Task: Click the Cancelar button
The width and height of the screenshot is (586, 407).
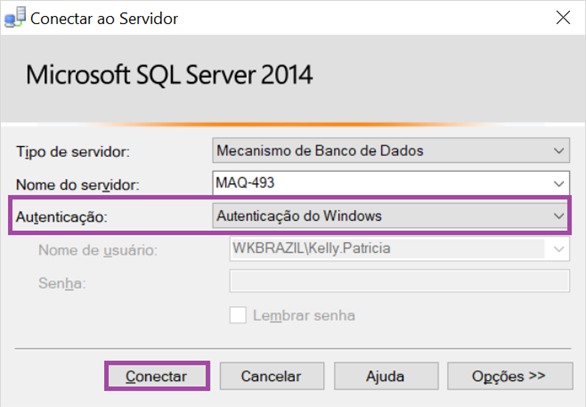Action: pos(272,376)
